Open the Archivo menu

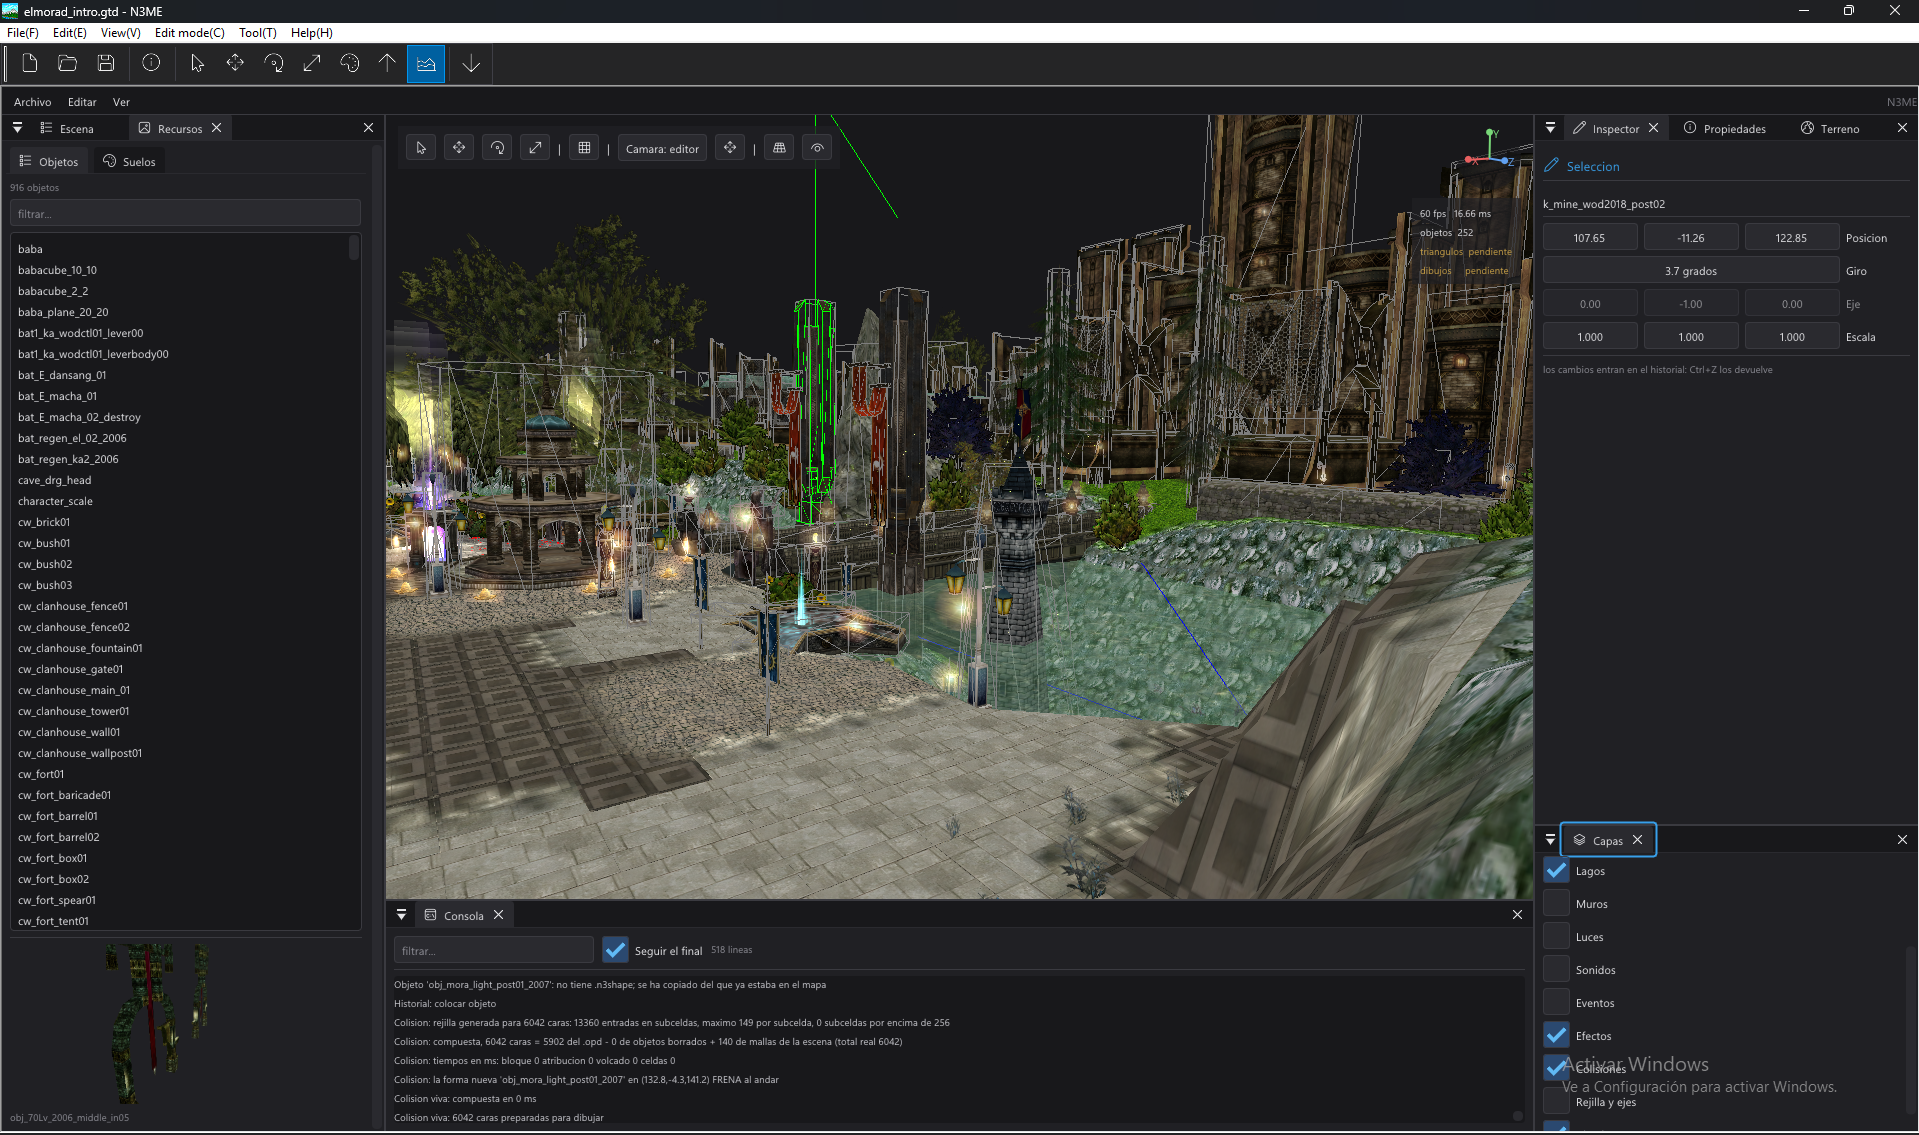click(x=32, y=102)
